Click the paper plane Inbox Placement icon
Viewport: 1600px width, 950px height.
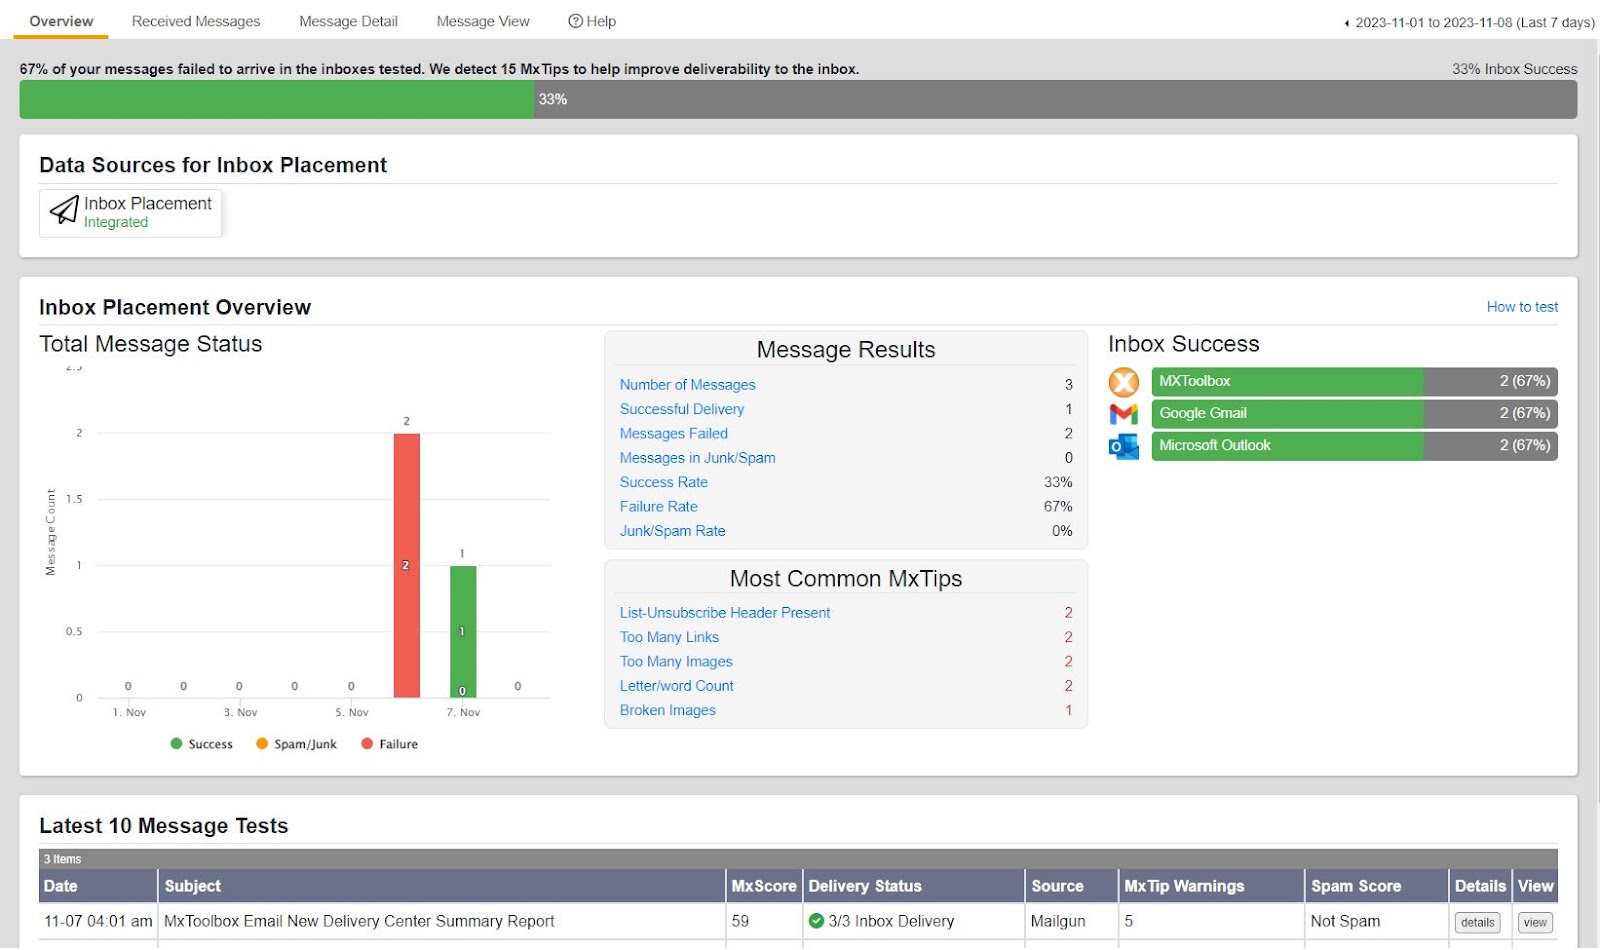pos(64,210)
